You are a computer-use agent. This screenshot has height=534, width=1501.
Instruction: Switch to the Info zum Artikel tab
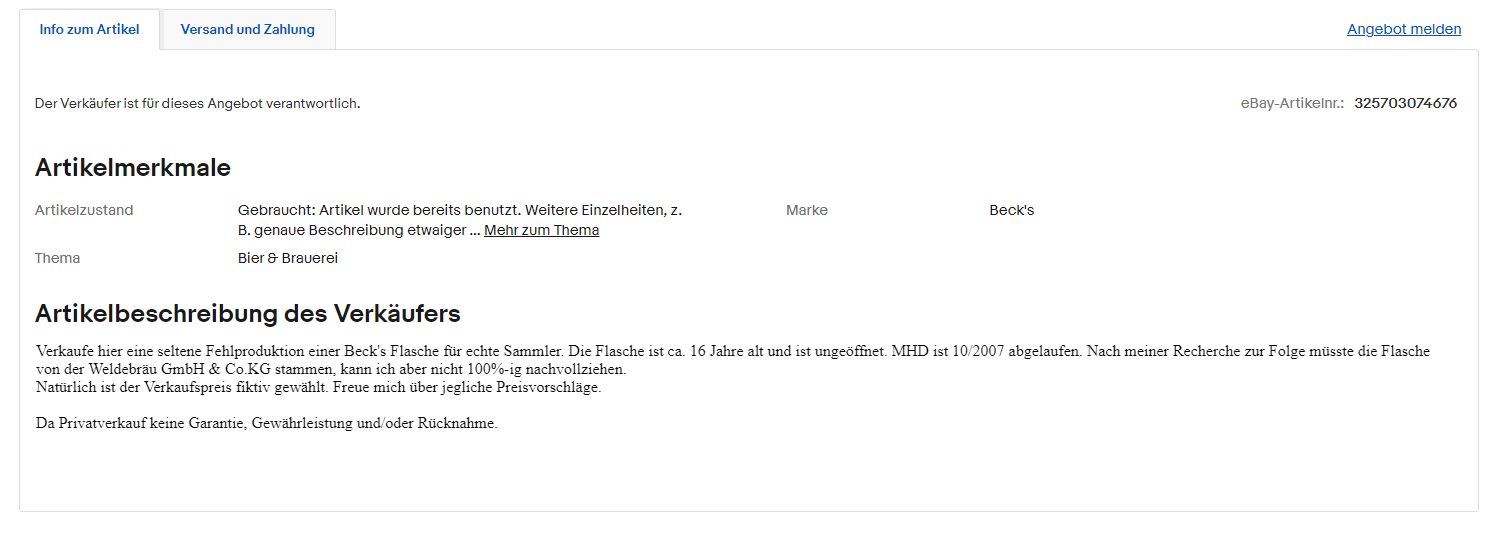(89, 29)
